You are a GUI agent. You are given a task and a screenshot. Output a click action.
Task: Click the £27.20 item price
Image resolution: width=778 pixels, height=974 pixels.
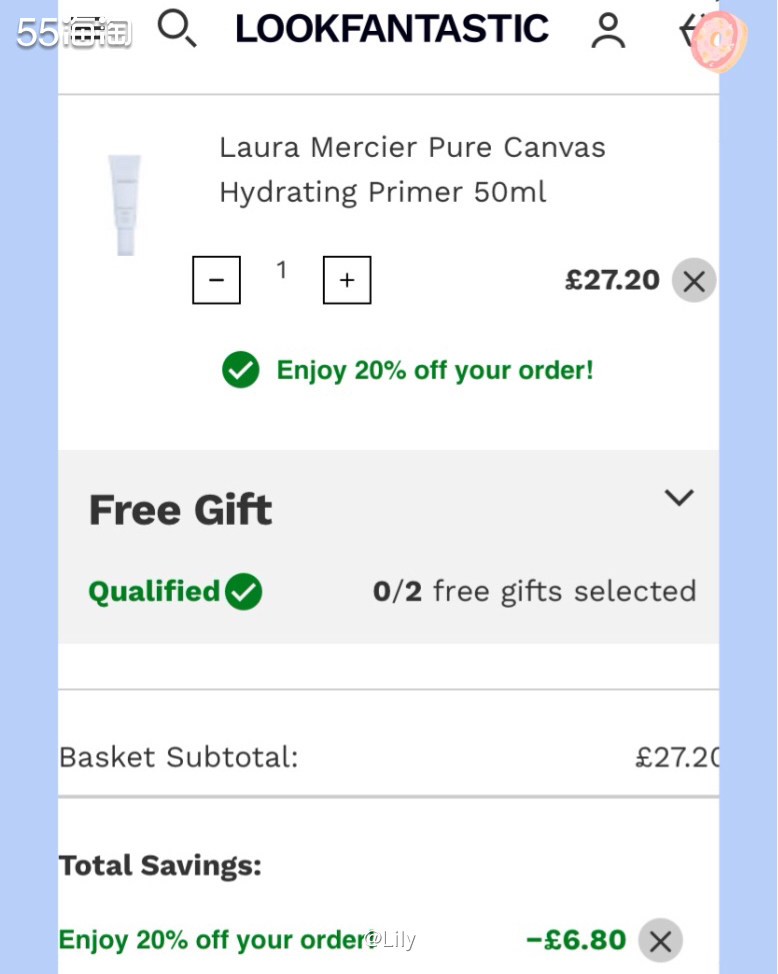[x=613, y=281]
